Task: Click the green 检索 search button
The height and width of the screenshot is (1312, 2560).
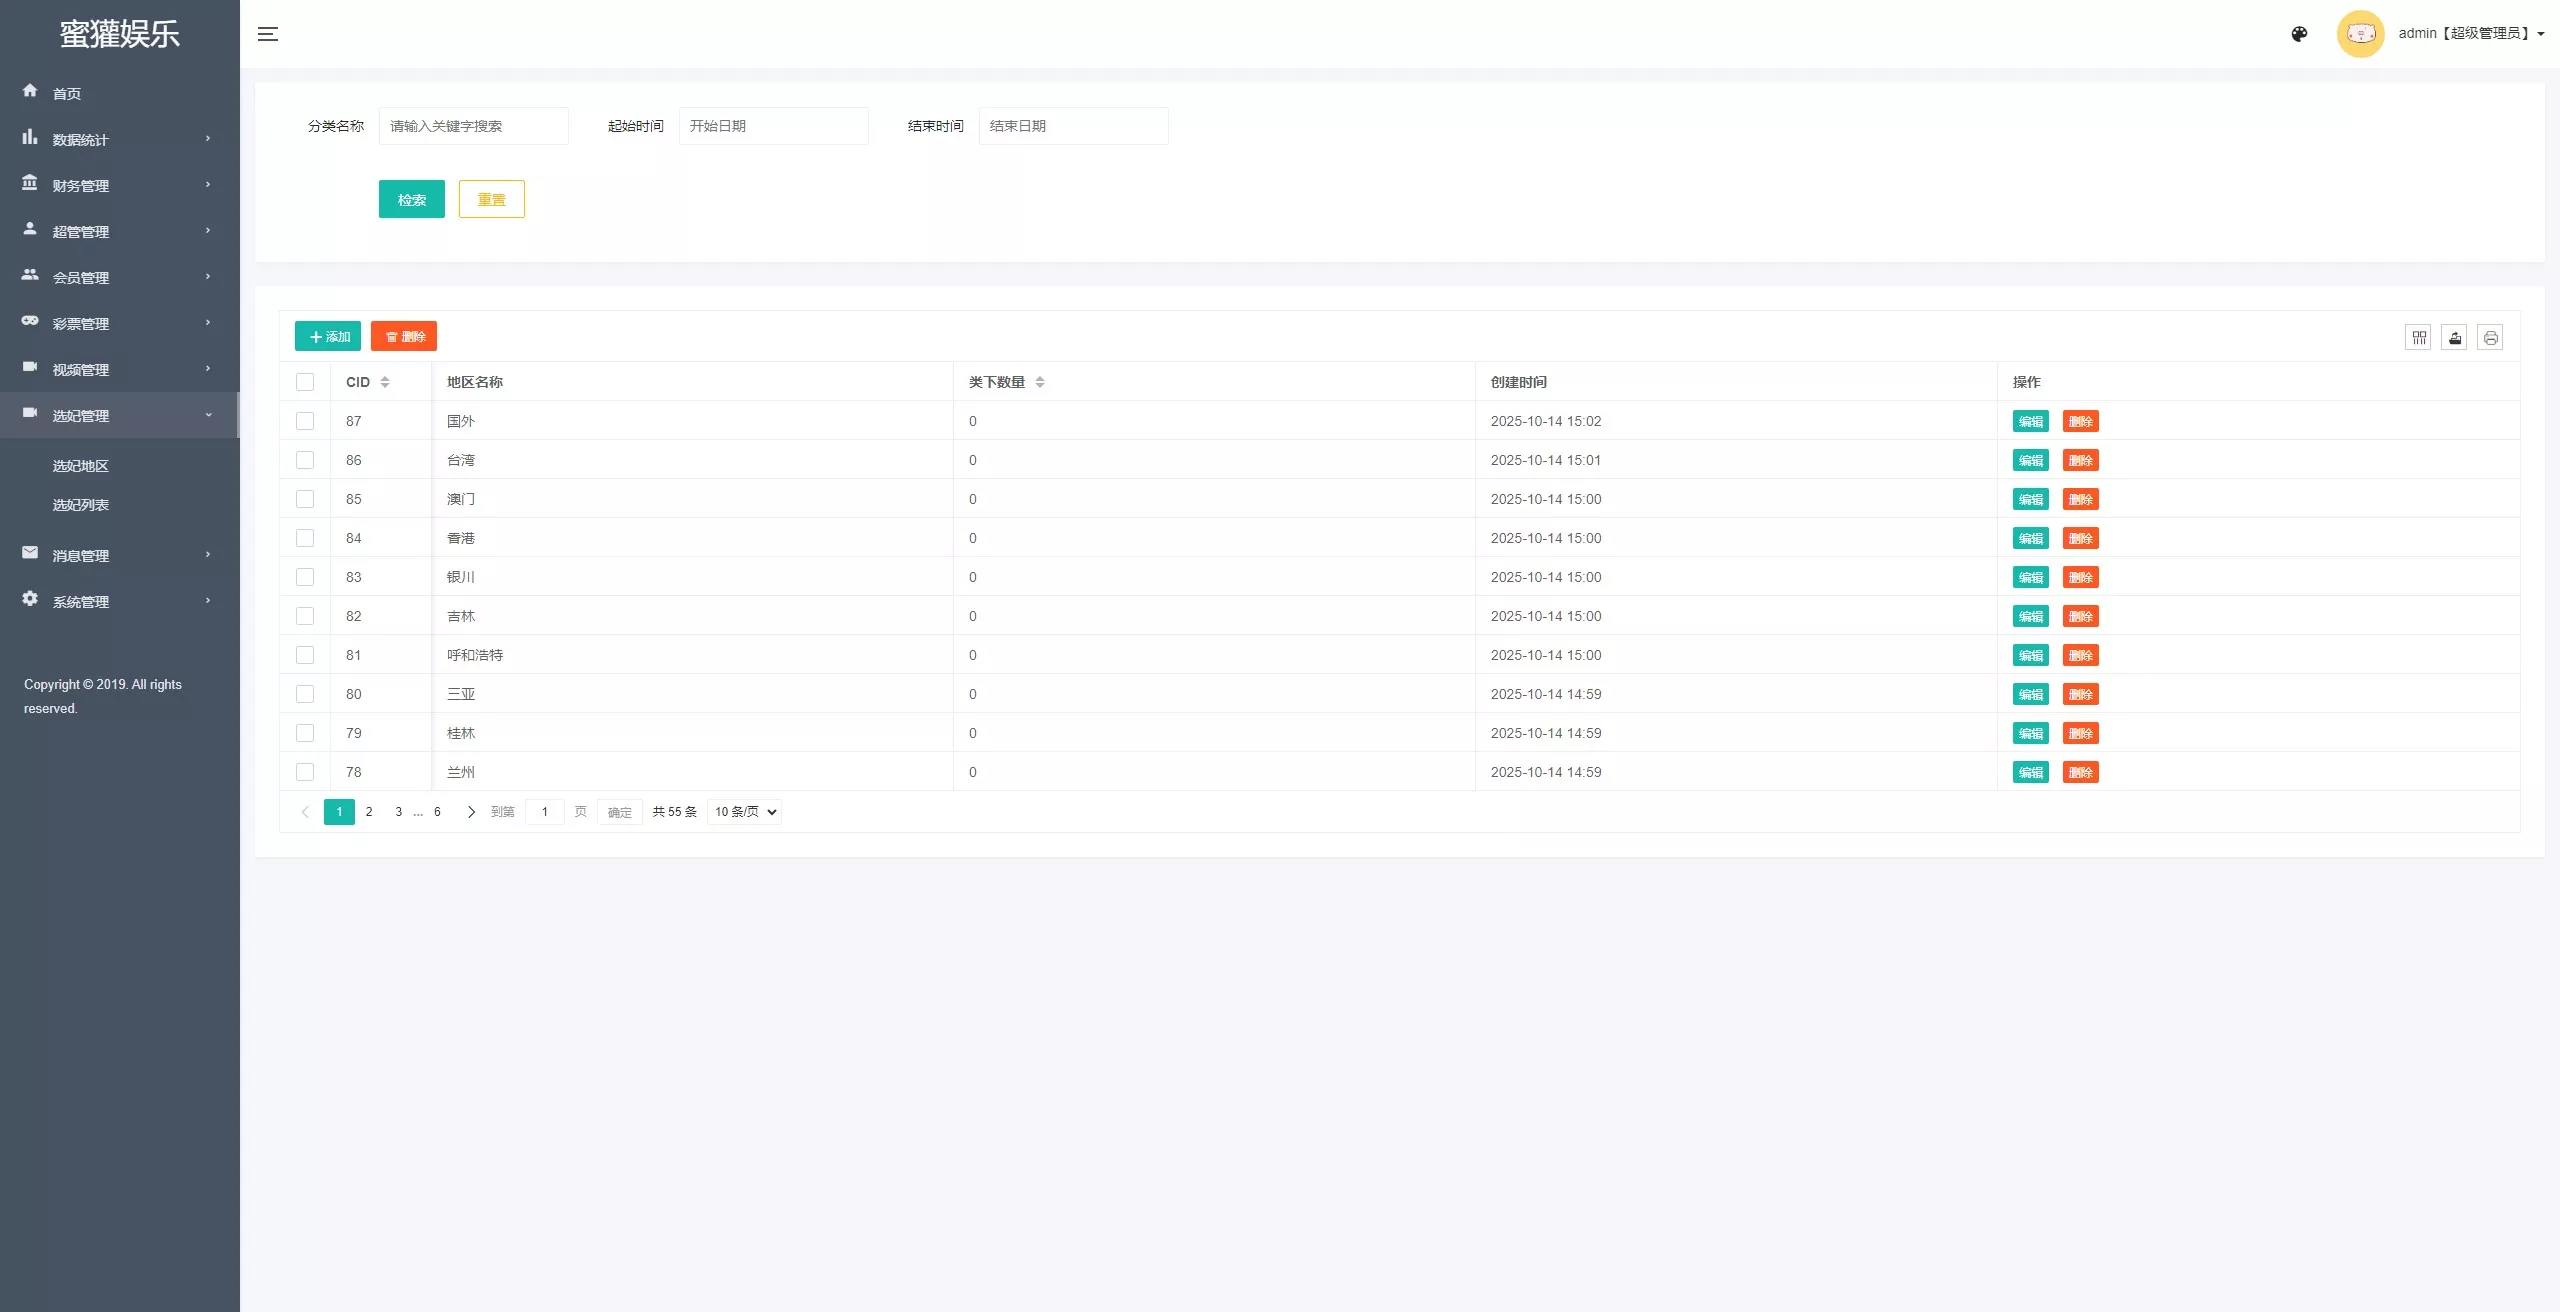Action: point(411,199)
